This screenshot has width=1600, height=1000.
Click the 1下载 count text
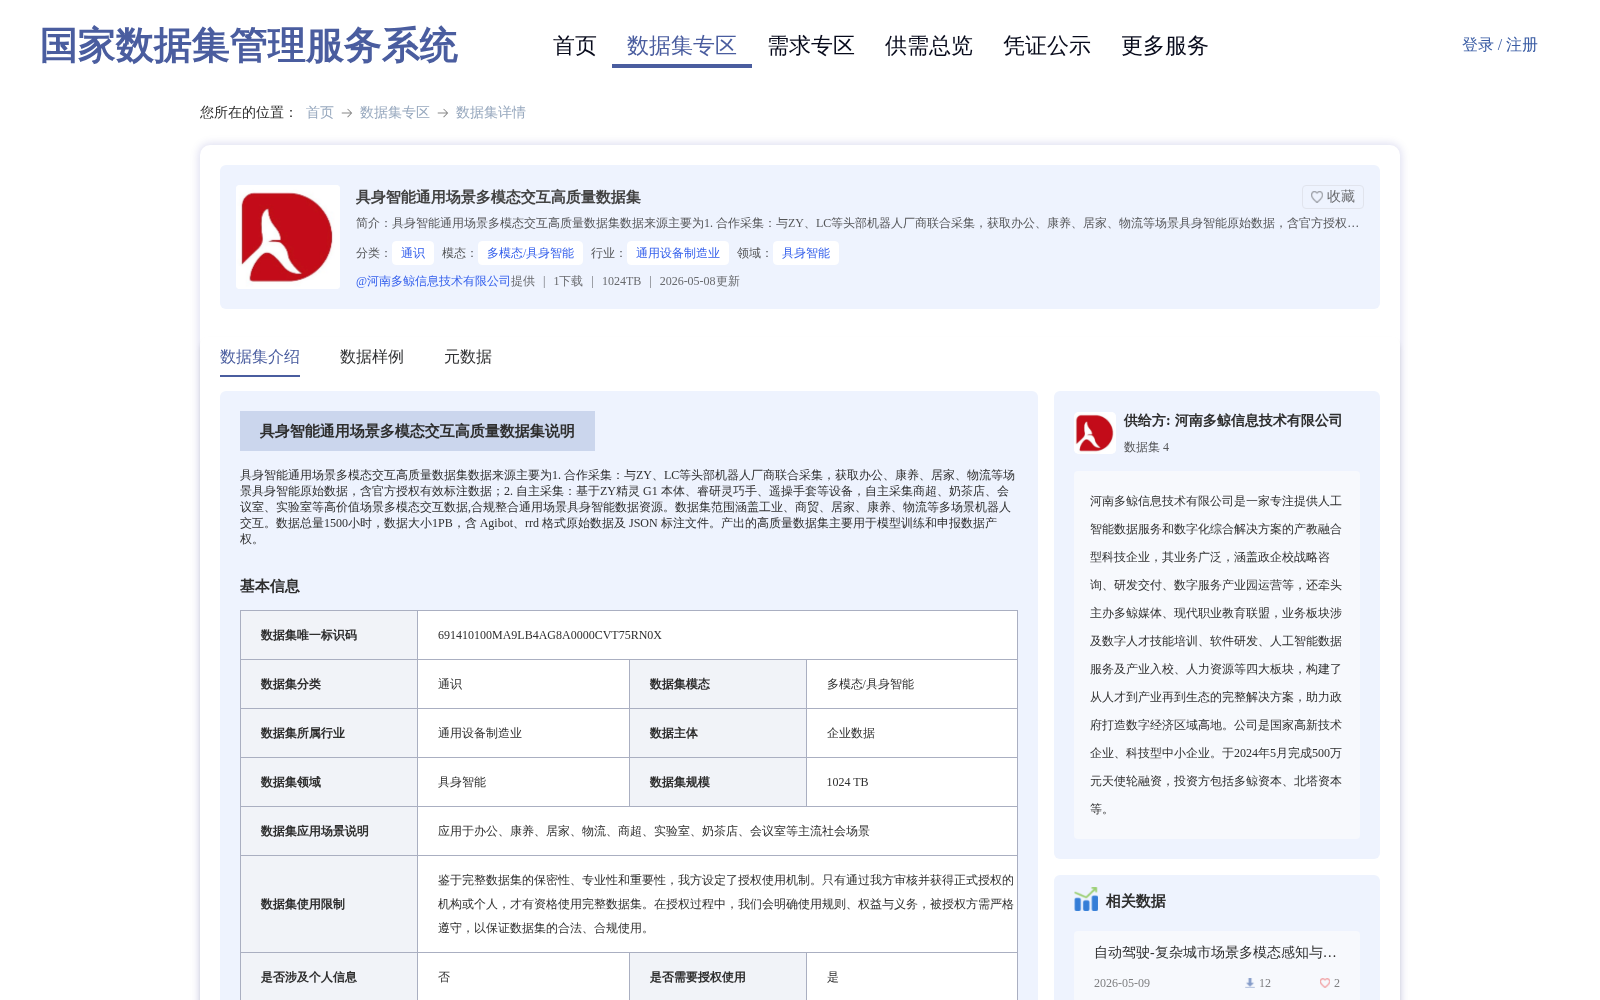[x=568, y=281]
